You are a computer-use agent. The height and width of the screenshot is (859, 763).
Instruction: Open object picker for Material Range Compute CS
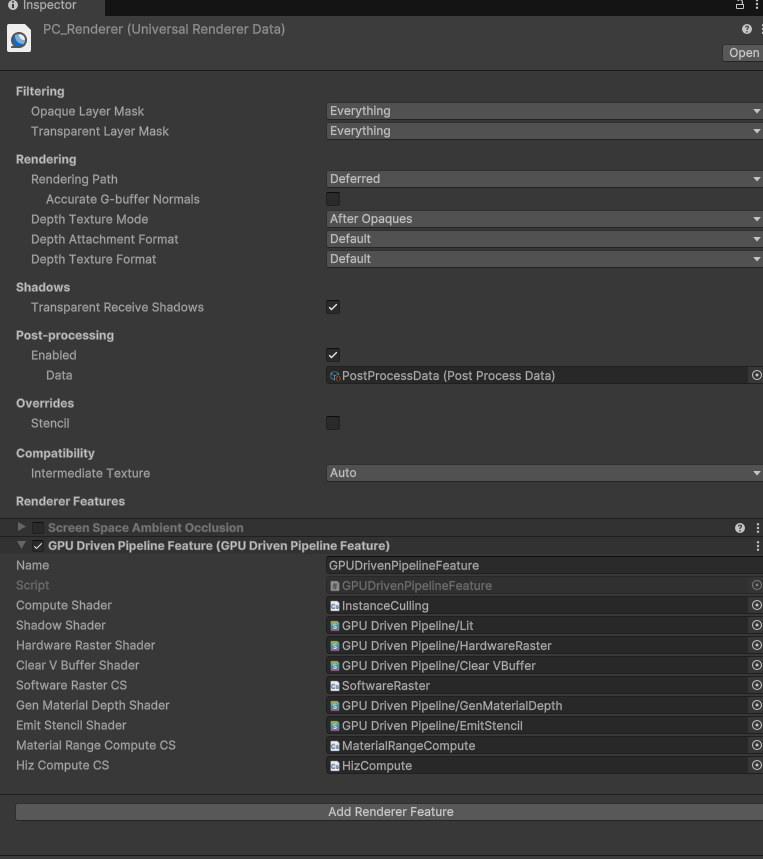tap(756, 745)
